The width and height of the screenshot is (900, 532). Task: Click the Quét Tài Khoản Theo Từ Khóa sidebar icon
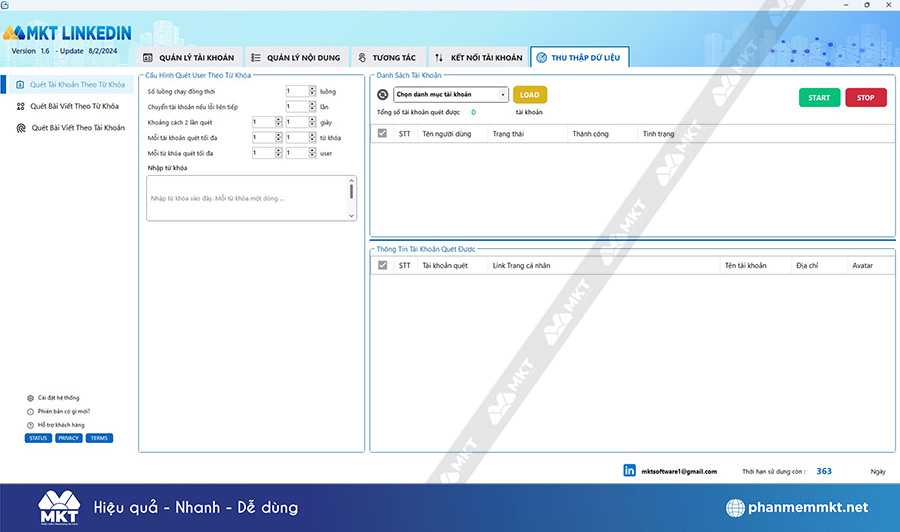coord(21,84)
